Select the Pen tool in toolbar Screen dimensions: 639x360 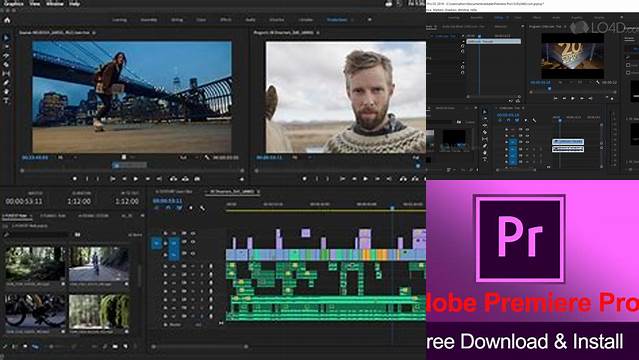click(6, 83)
